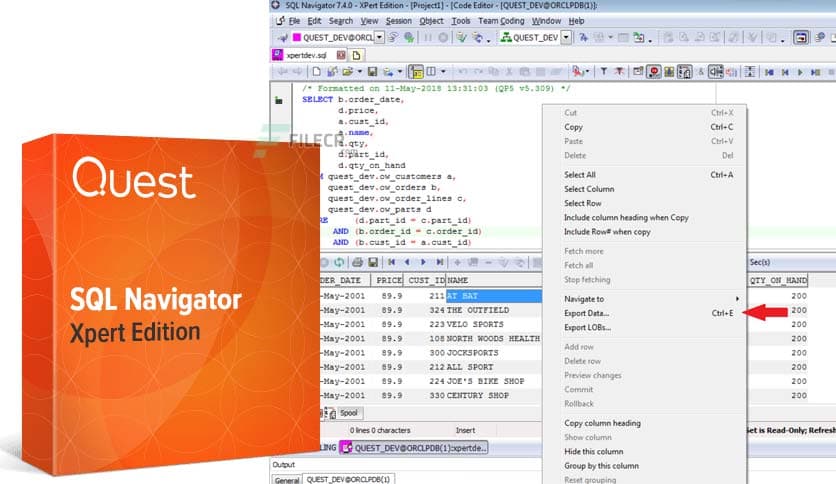This screenshot has width=836, height=484.
Task: Choose Select Column in the context menu
Action: tap(645, 189)
